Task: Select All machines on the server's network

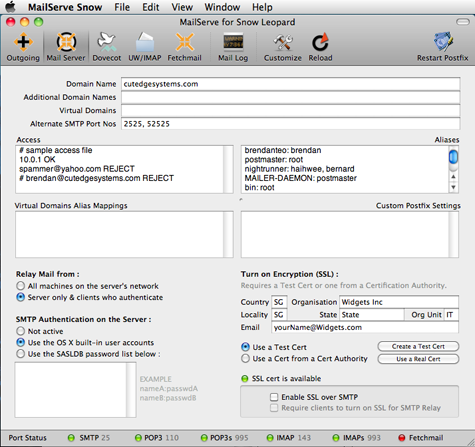Action: (21, 286)
